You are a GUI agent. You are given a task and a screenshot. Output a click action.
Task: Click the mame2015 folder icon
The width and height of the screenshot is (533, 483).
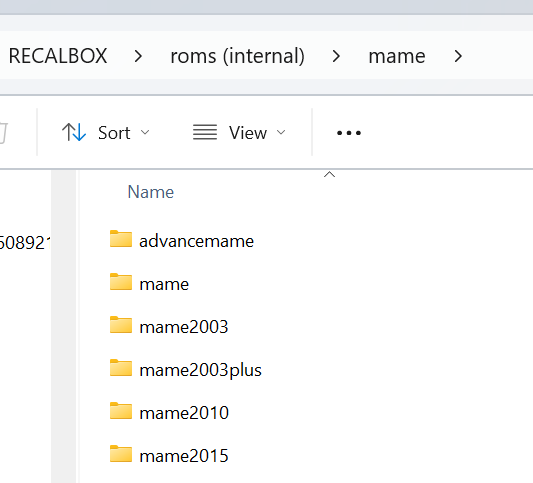tap(121, 454)
